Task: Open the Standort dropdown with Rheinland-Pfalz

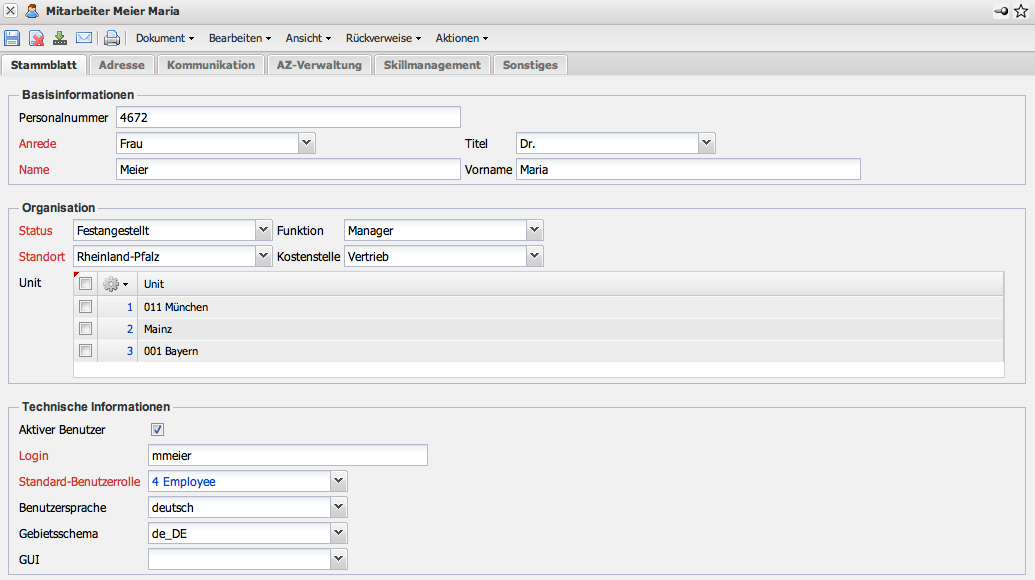Action: tap(264, 257)
